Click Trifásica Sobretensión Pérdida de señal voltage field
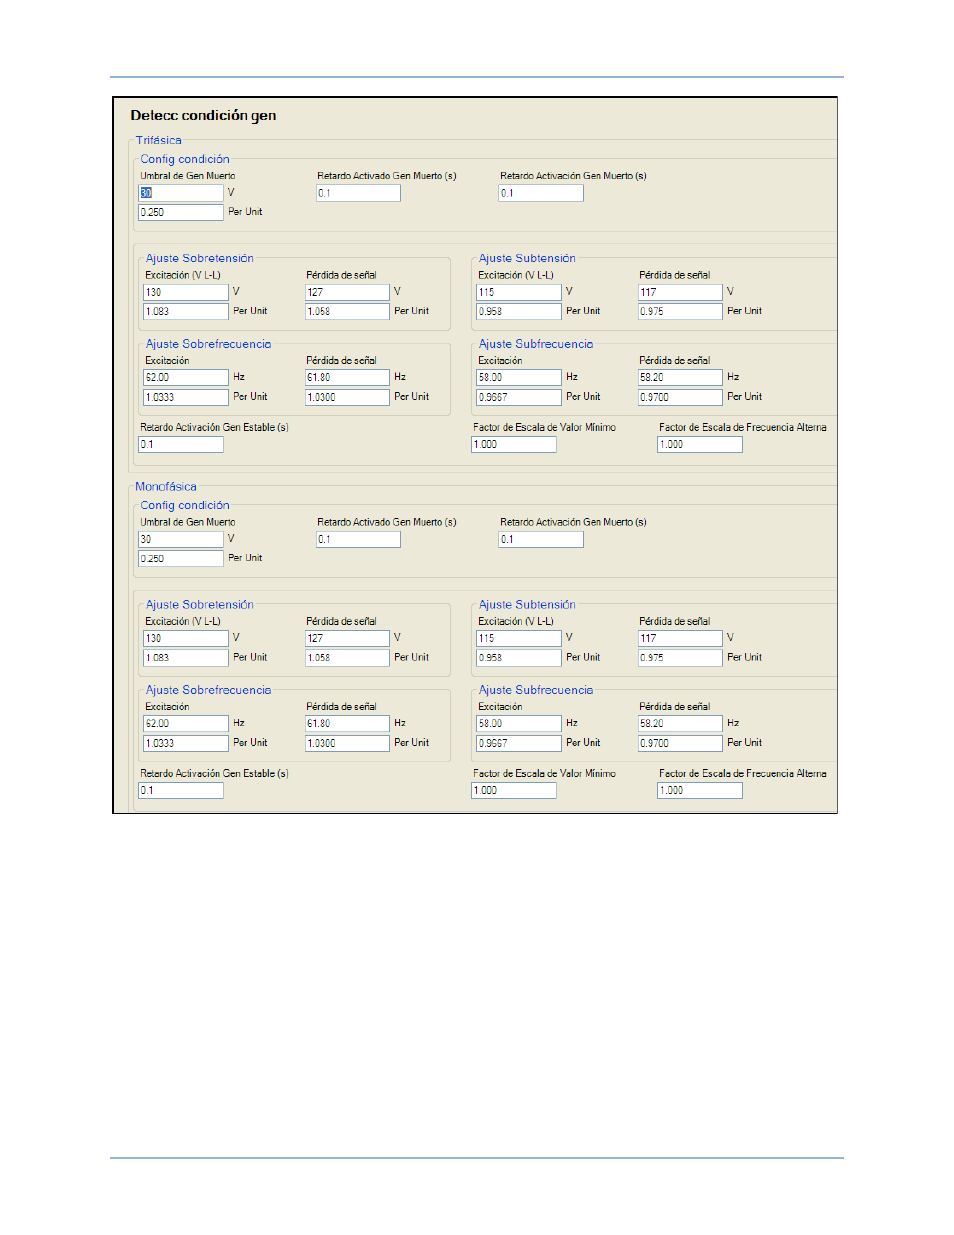This screenshot has height=1235, width=954. [347, 292]
